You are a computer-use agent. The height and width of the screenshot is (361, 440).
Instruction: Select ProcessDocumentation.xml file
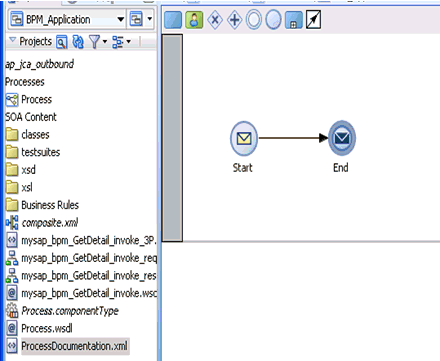click(x=74, y=346)
